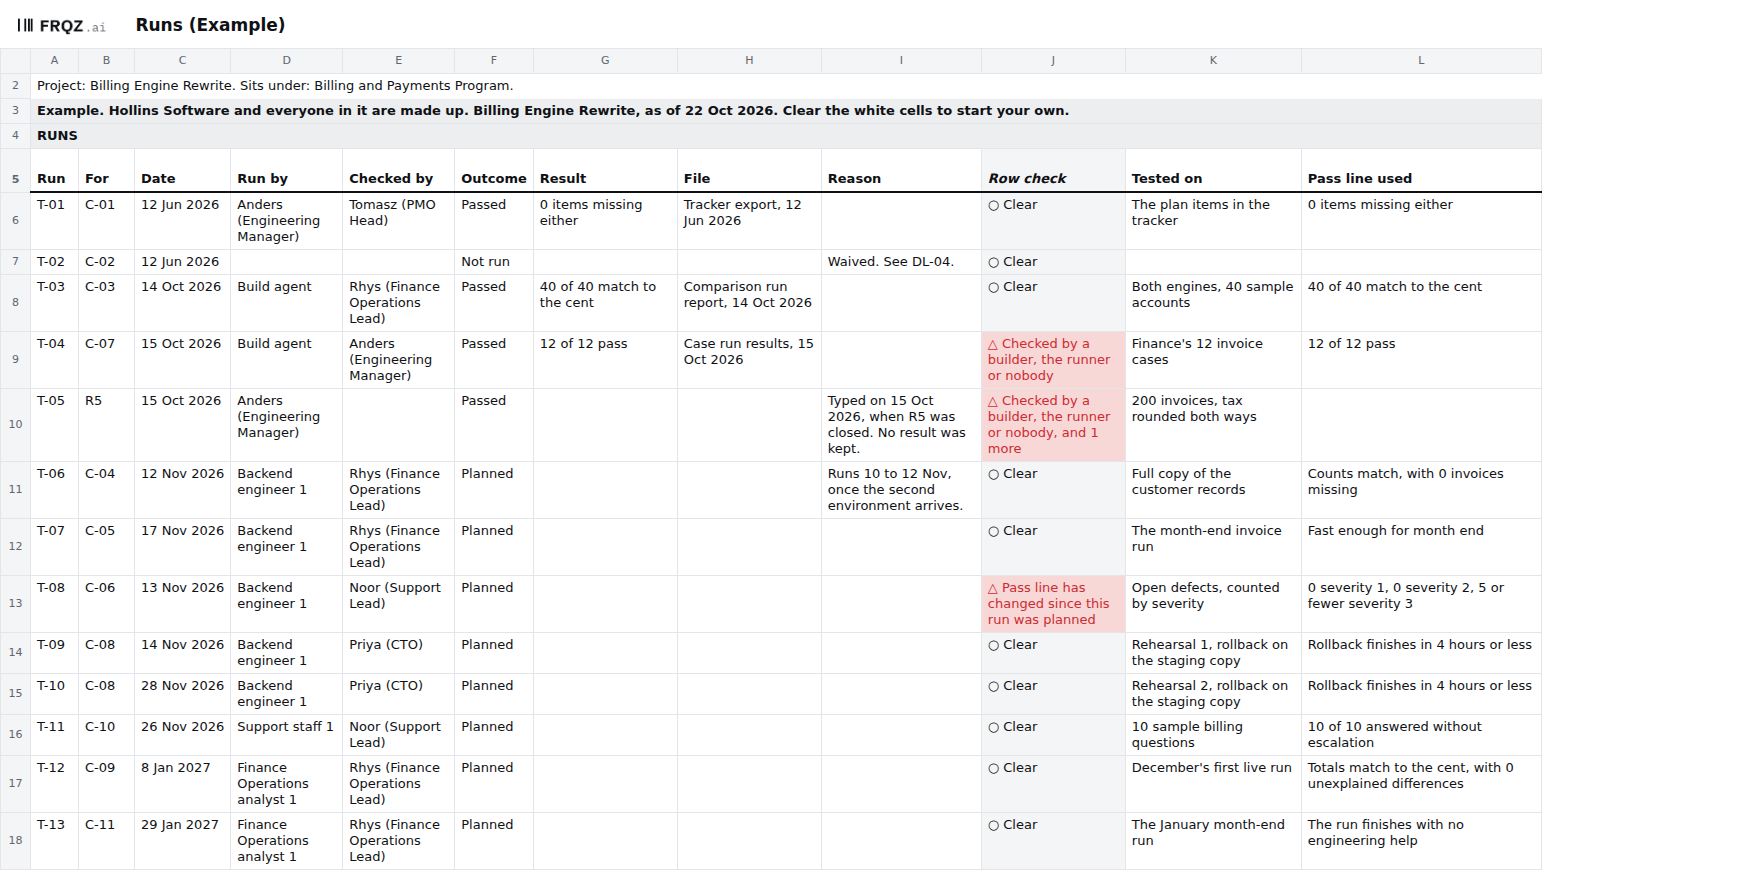Select "December's first live run" cell
1742x886 pixels.
point(1213,784)
